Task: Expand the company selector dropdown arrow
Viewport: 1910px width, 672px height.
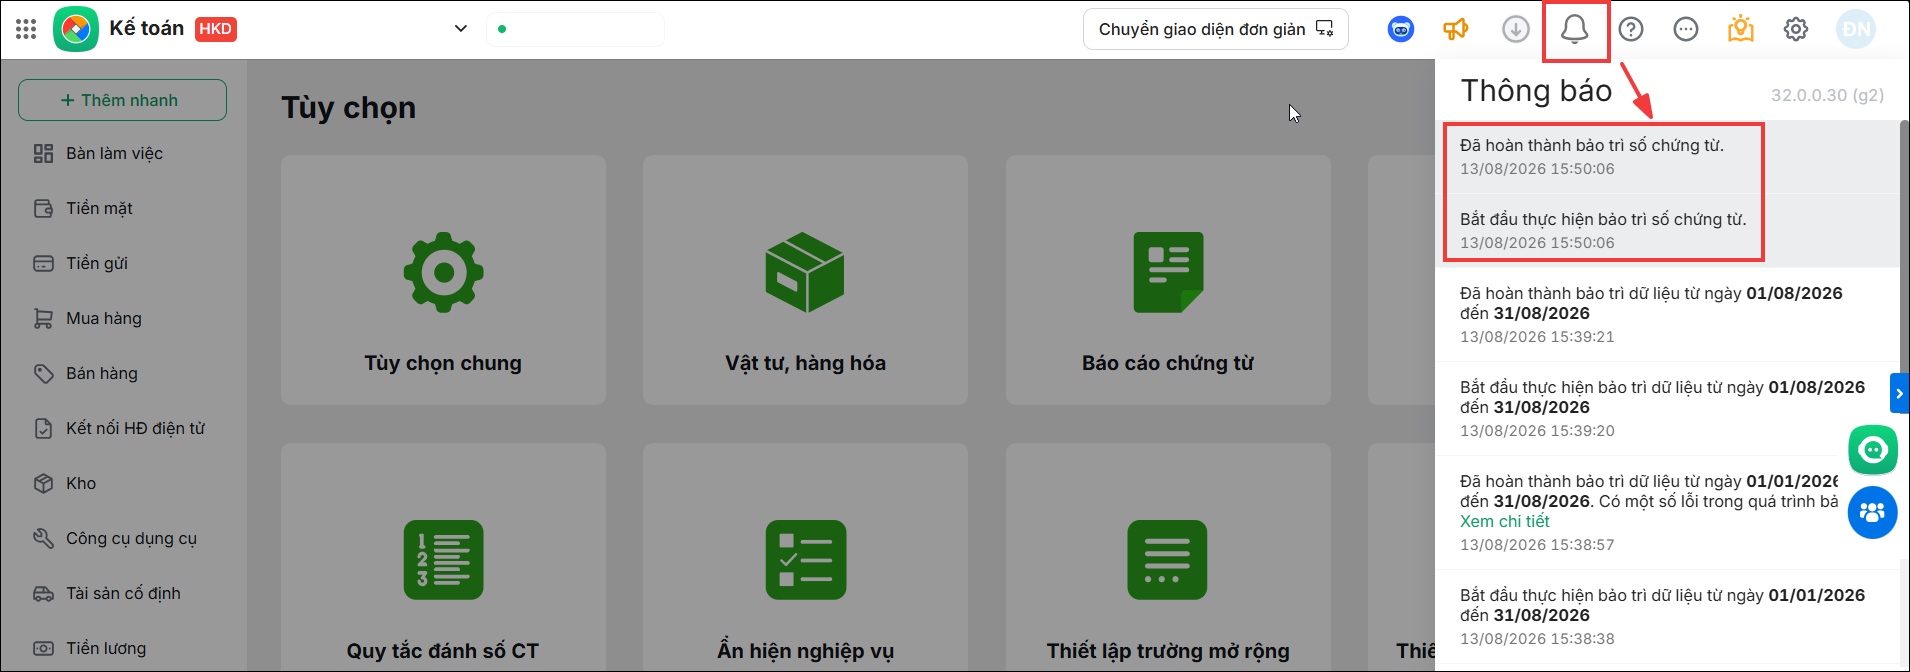Action: (x=461, y=28)
